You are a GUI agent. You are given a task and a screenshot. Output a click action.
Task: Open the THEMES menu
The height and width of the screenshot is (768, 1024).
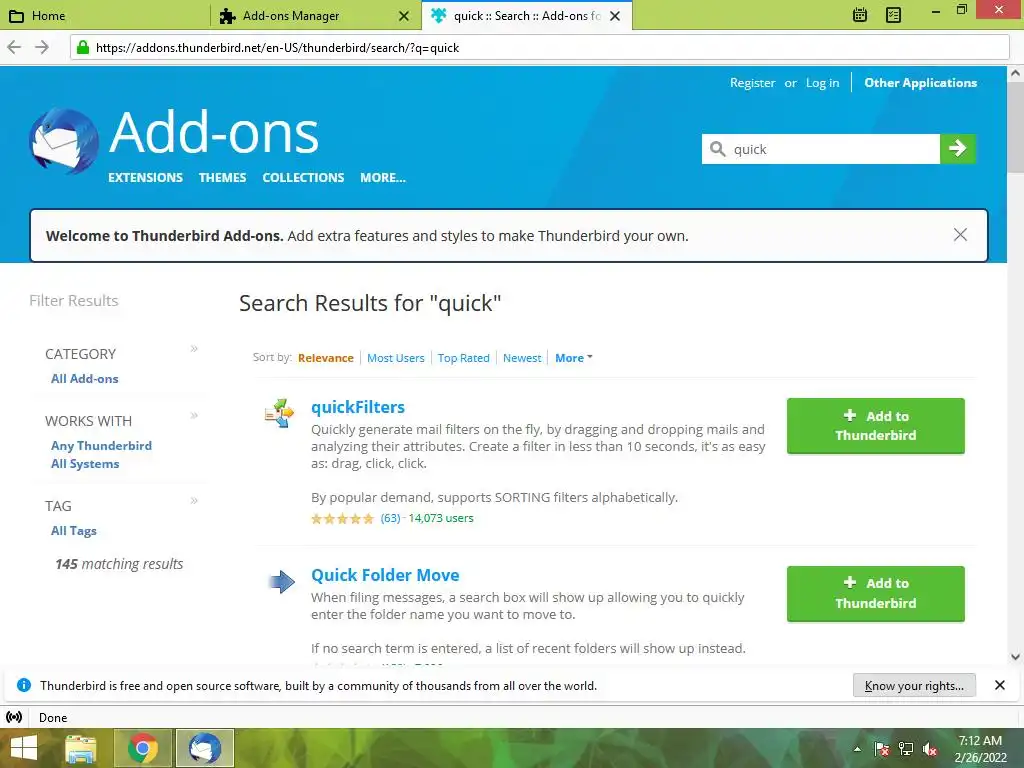[223, 178]
